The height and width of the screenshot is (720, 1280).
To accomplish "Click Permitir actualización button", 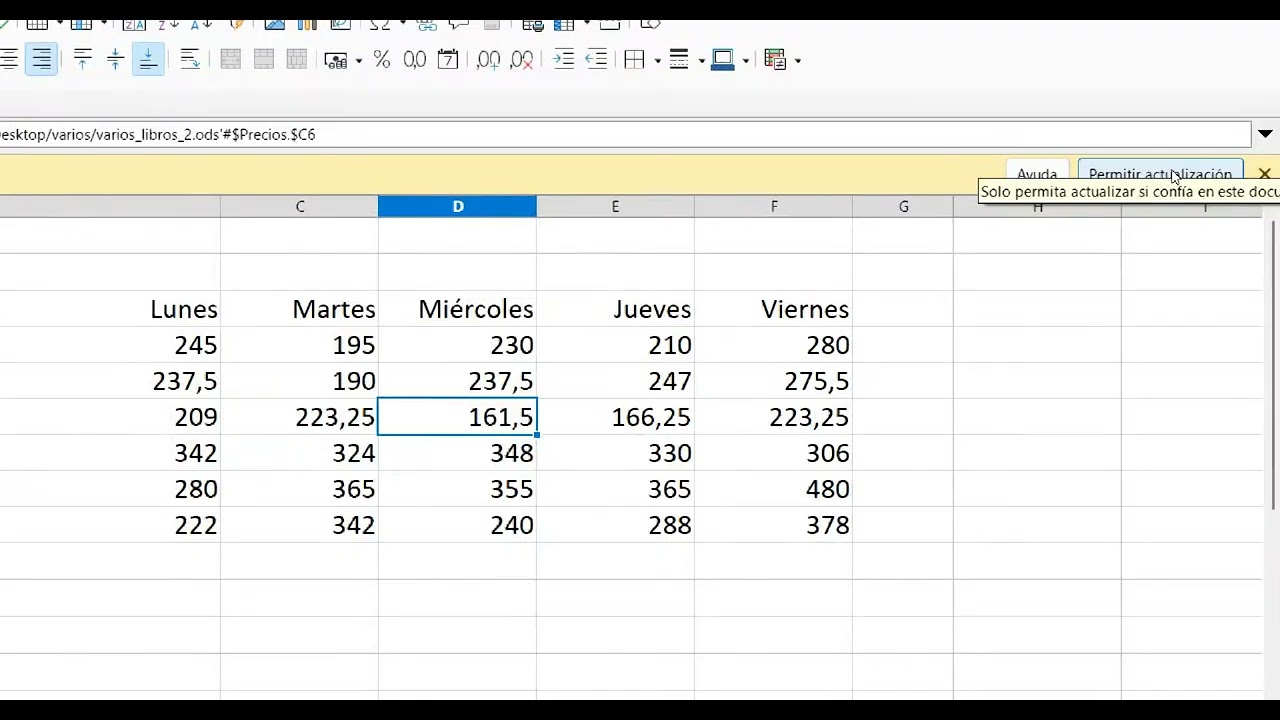I will pos(1160,175).
